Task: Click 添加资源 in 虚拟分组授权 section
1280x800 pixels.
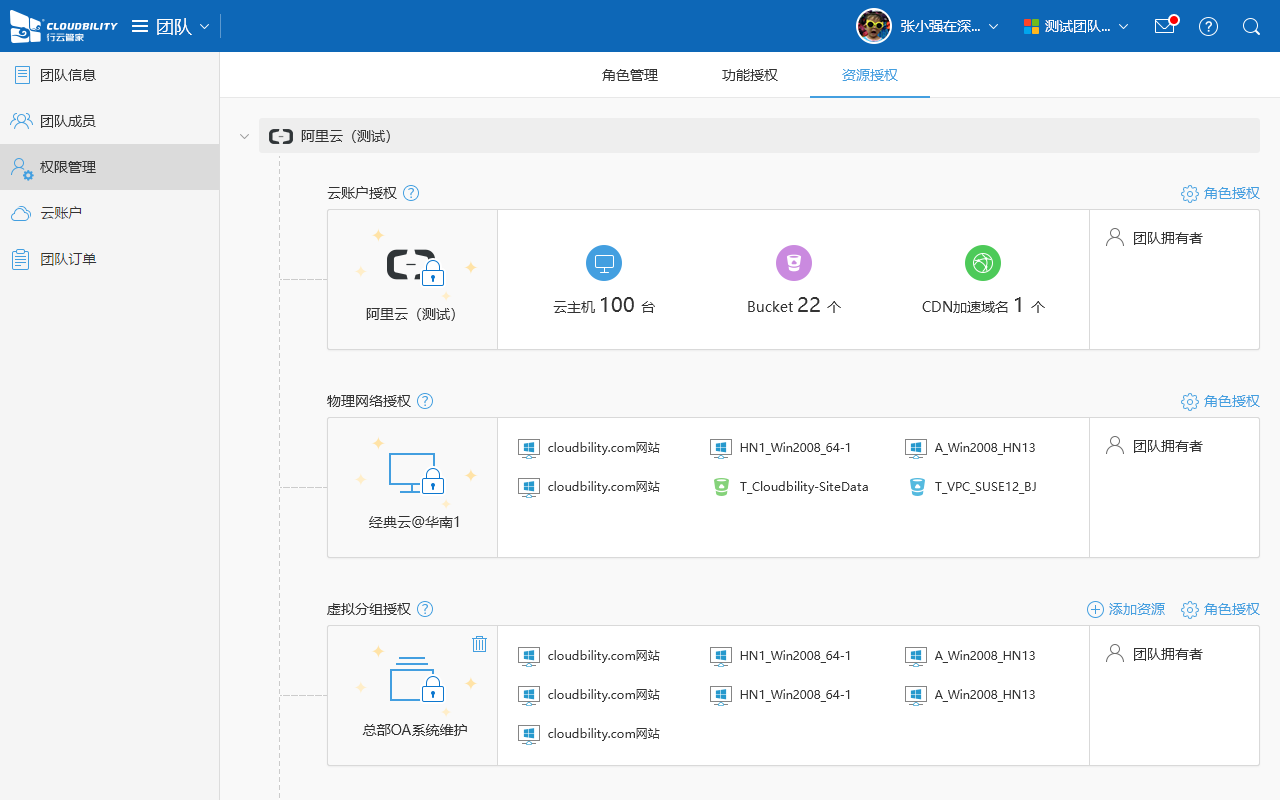Action: click(1126, 609)
